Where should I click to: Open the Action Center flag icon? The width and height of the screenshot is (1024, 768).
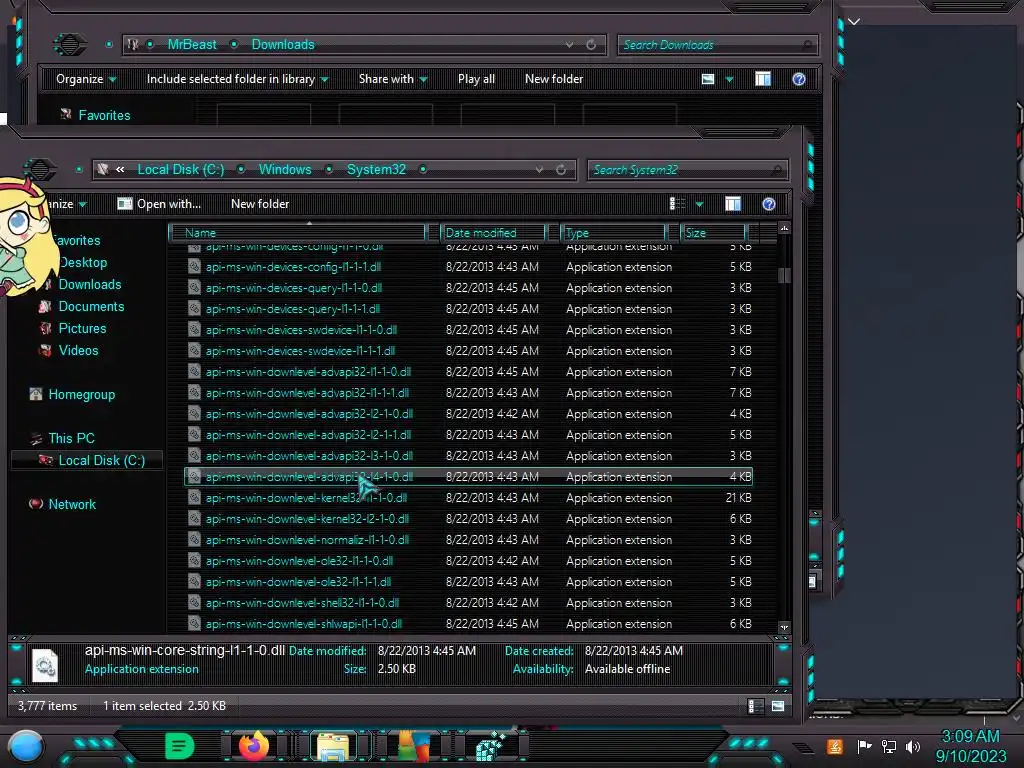pos(864,746)
